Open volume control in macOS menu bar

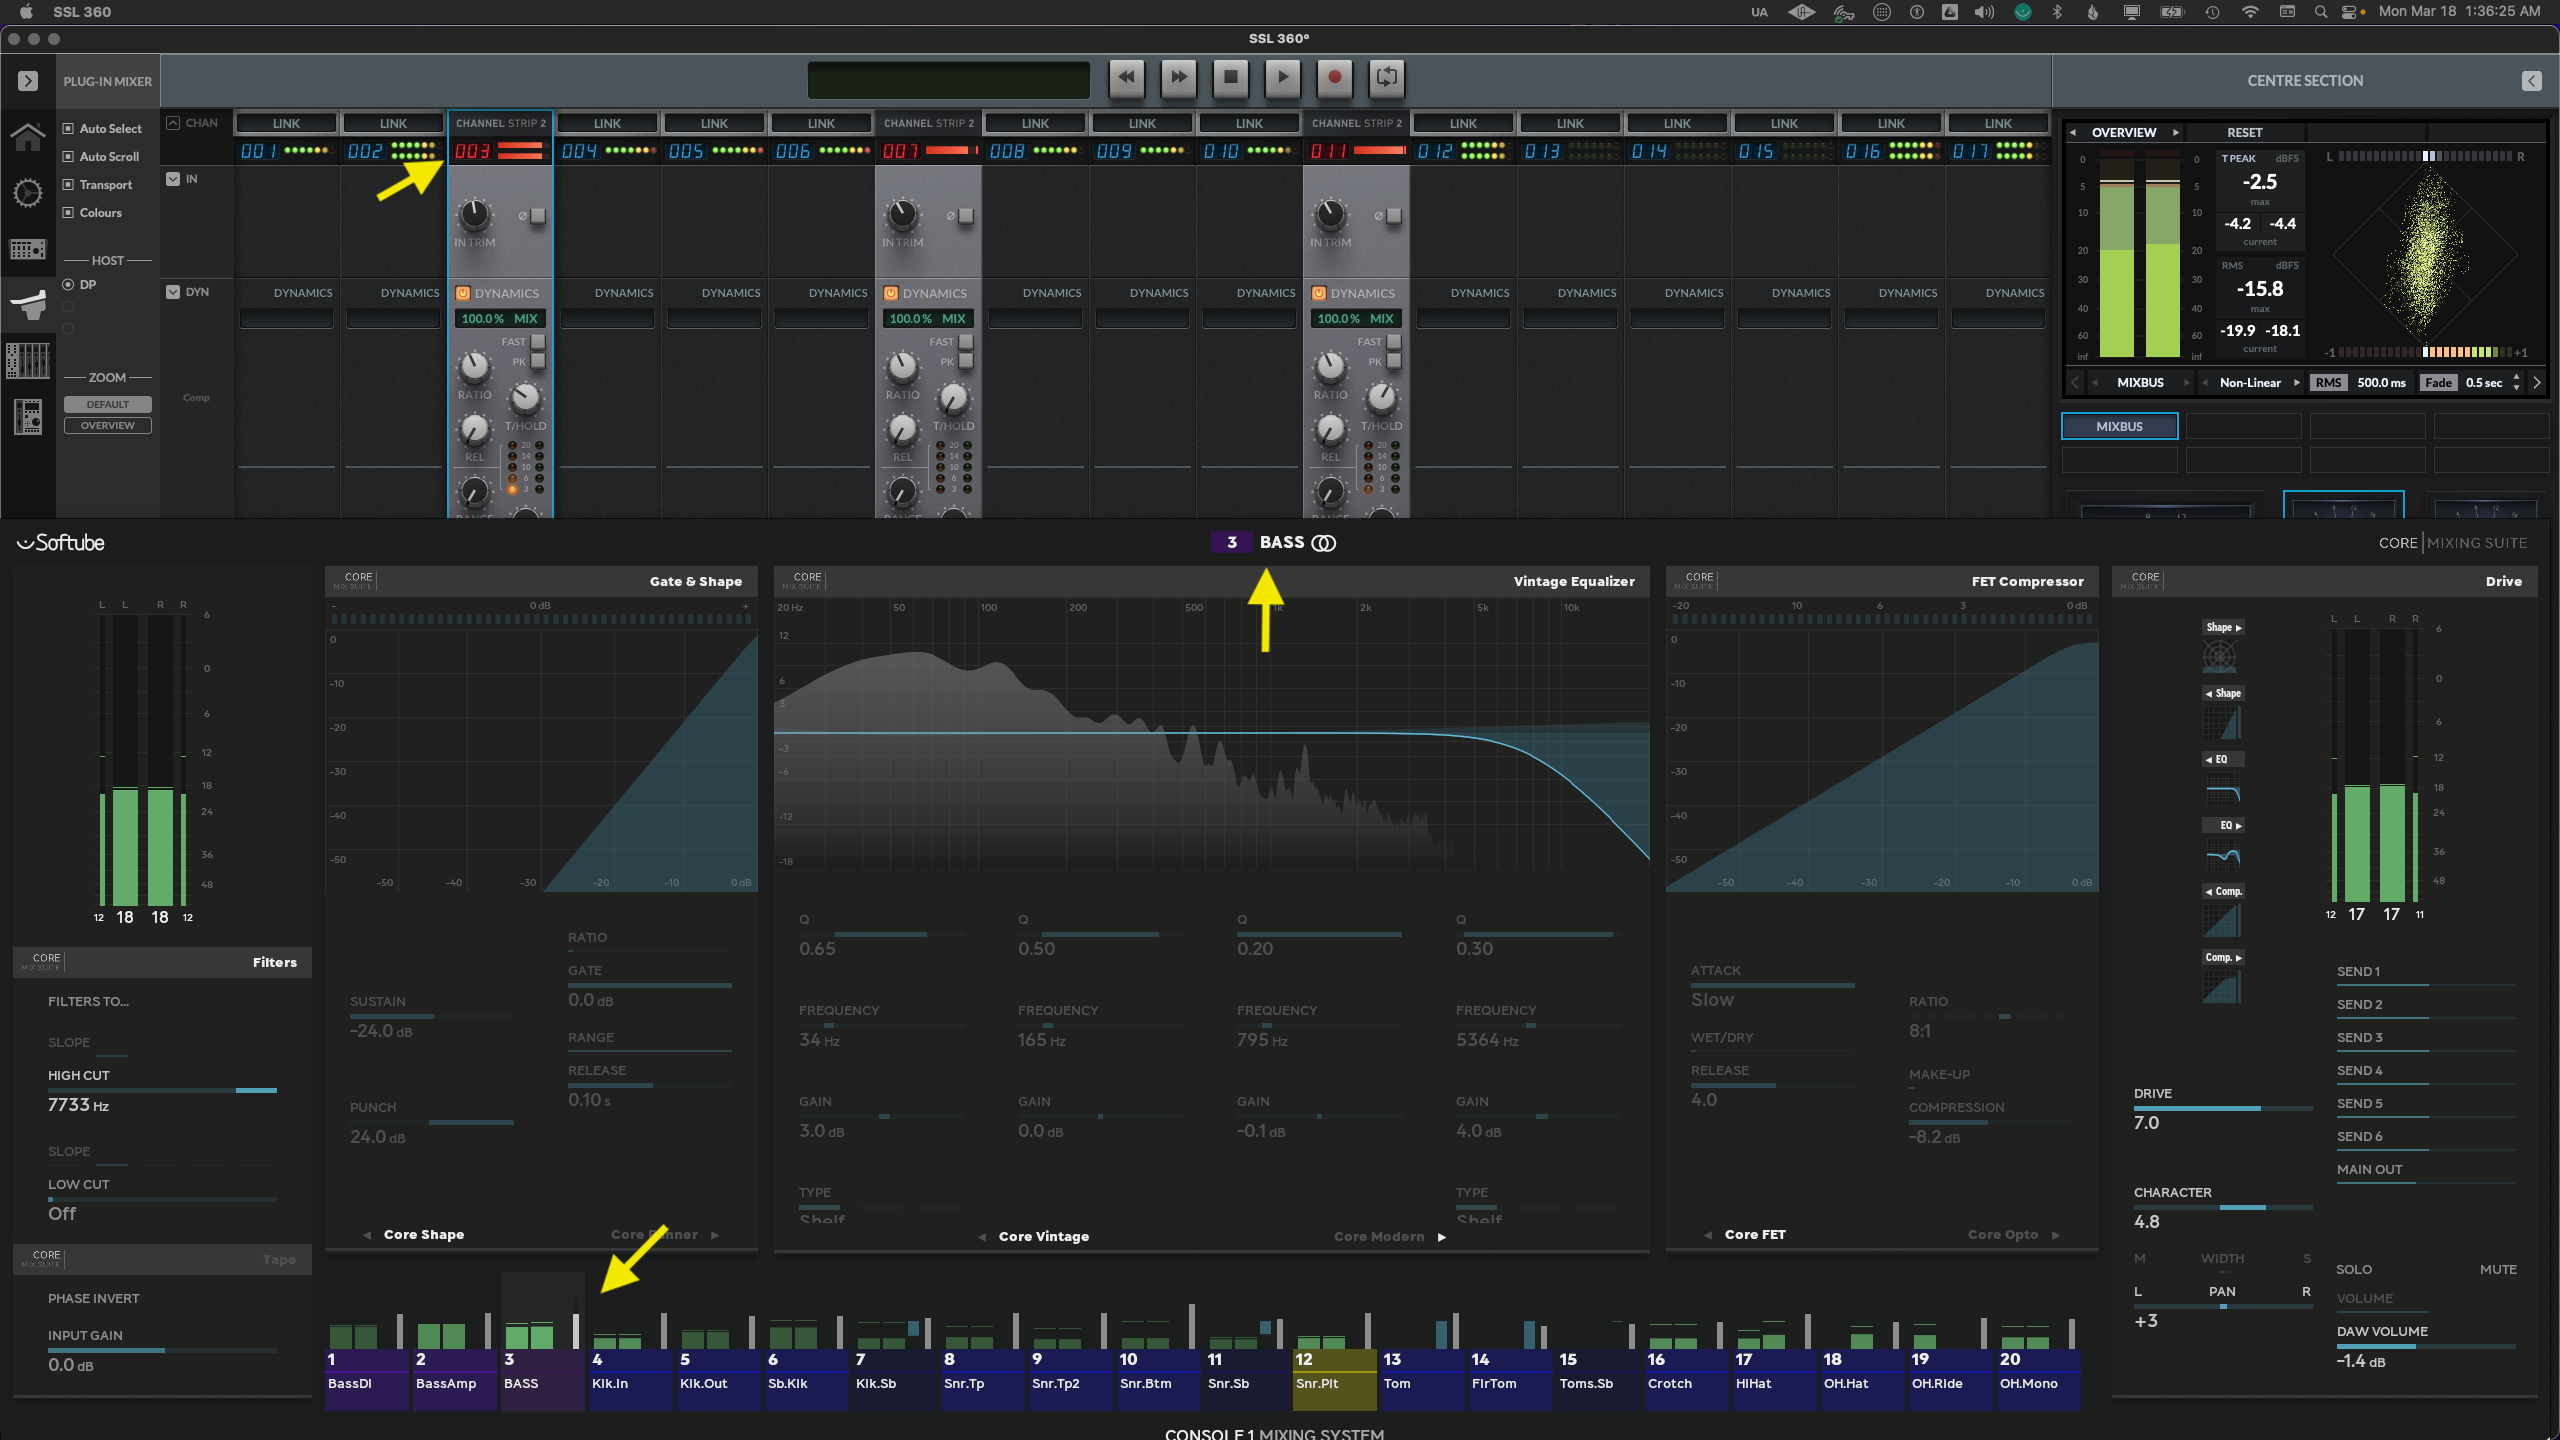coord(1984,12)
